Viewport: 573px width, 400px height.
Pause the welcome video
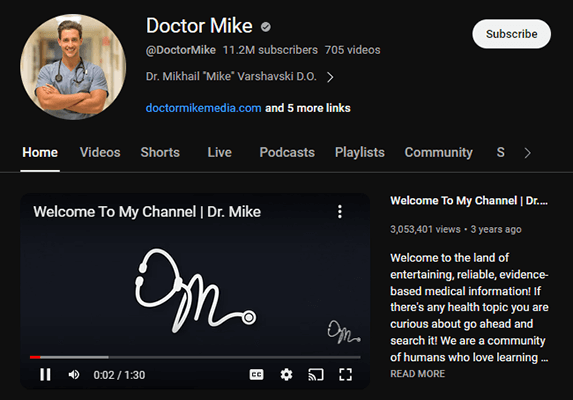[45, 374]
